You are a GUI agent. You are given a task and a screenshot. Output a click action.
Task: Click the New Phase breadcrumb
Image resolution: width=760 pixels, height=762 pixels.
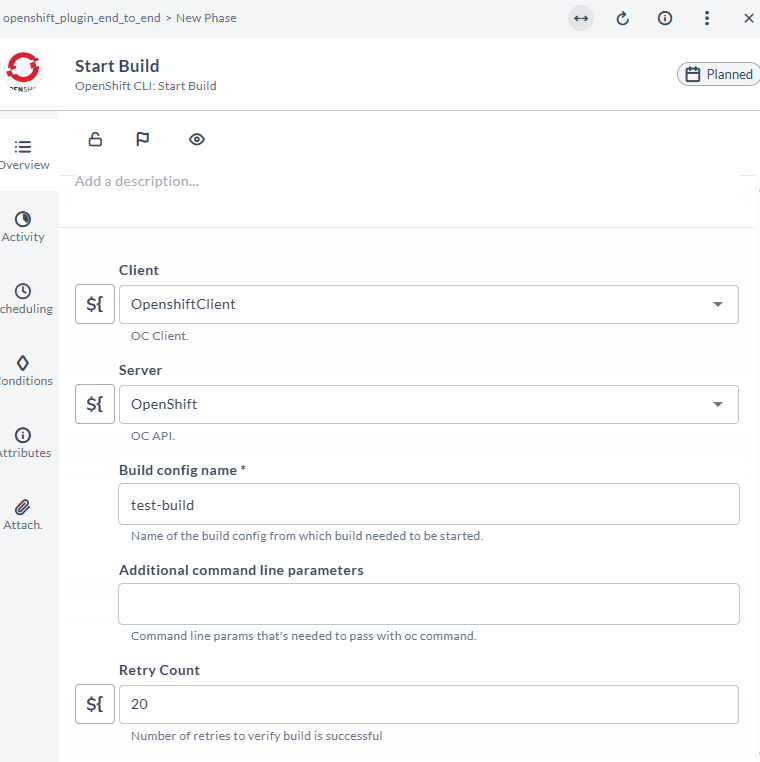point(206,18)
